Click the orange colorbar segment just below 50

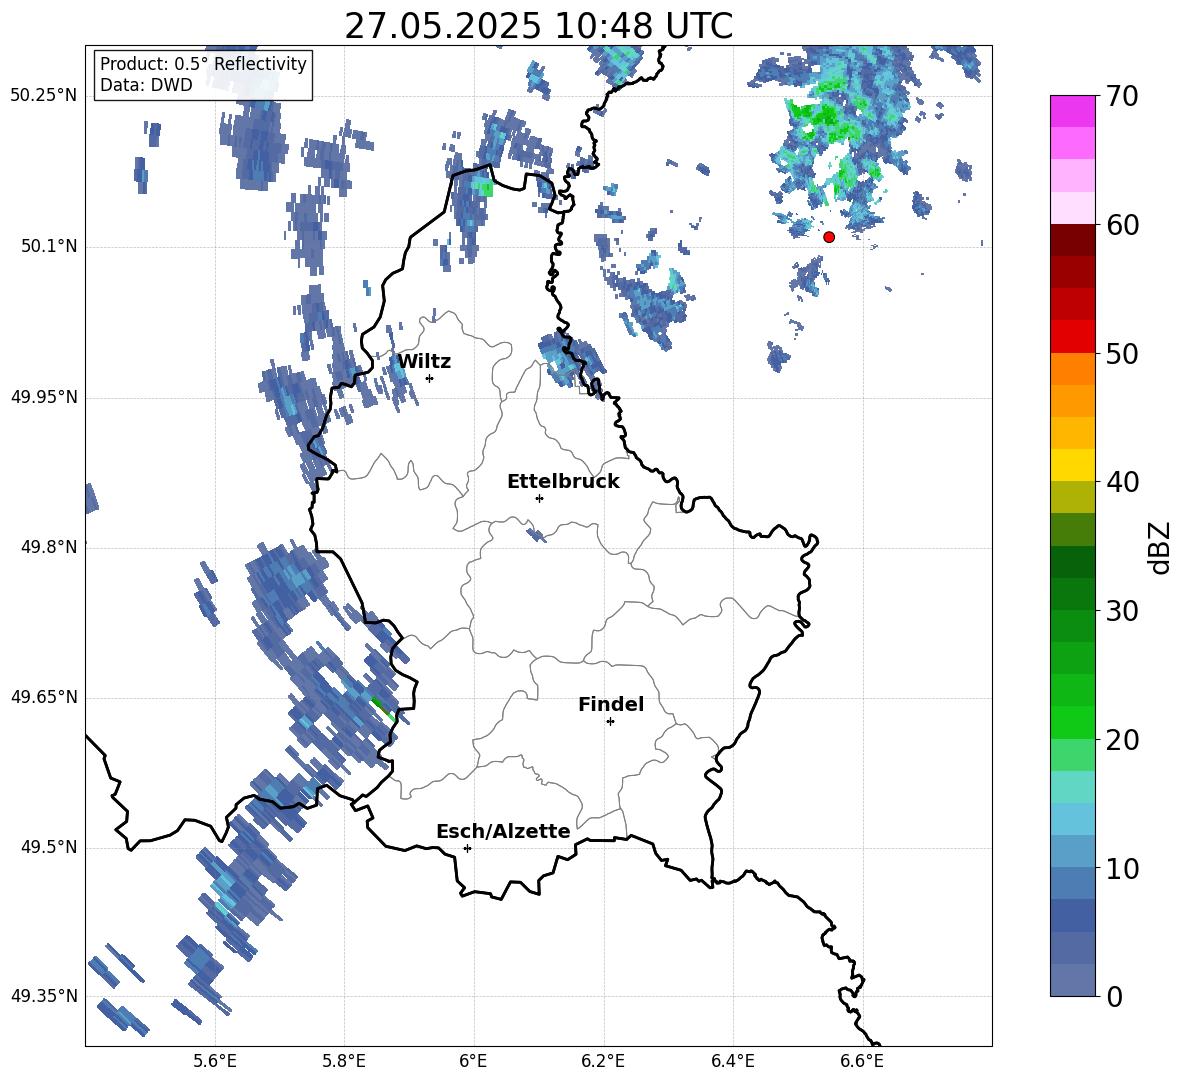[1072, 369]
